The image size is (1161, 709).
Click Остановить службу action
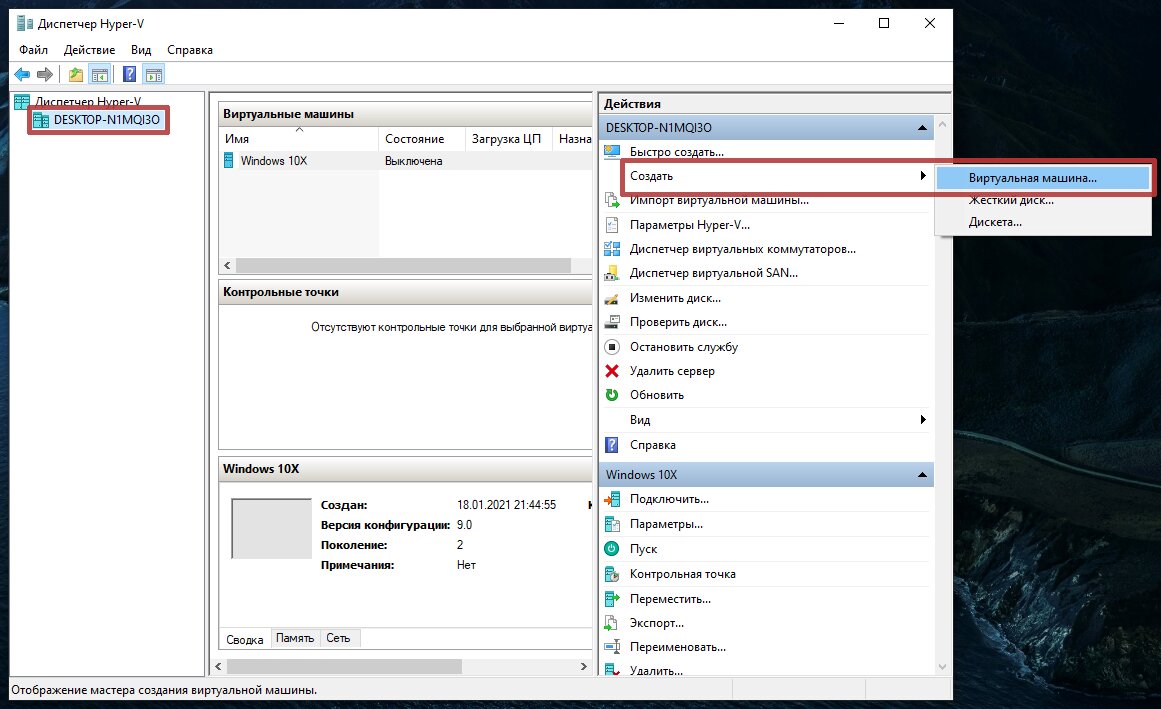click(683, 346)
